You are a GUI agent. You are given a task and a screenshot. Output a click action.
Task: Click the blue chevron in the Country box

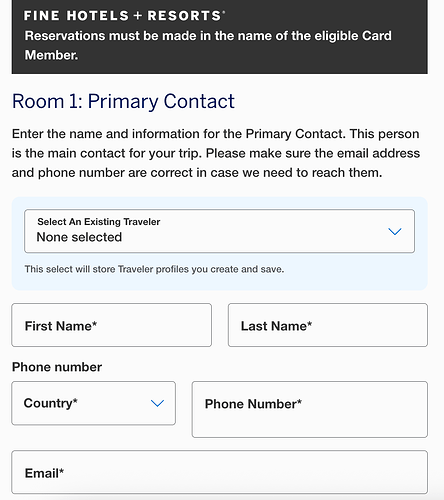tap(157, 403)
